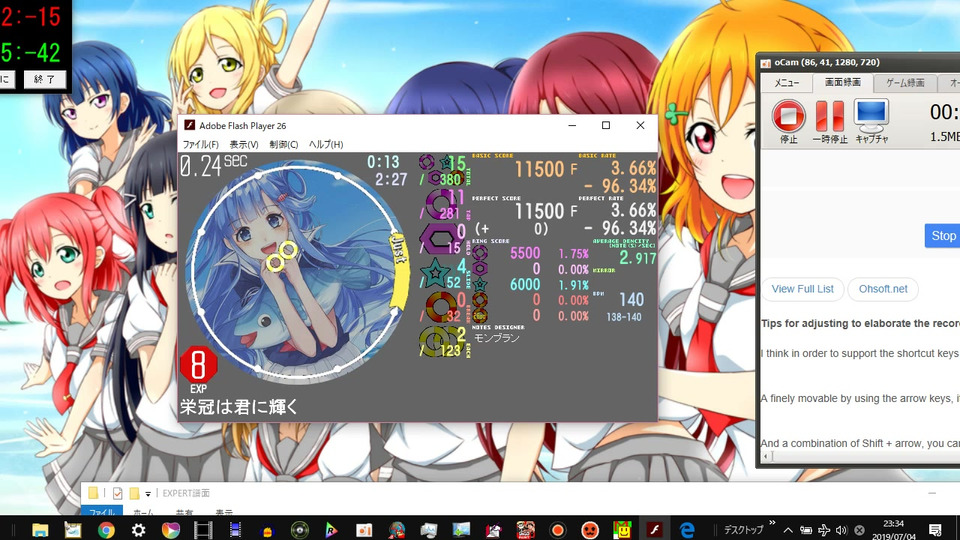
Task: Click the total time 2:27
Action: [x=391, y=179]
